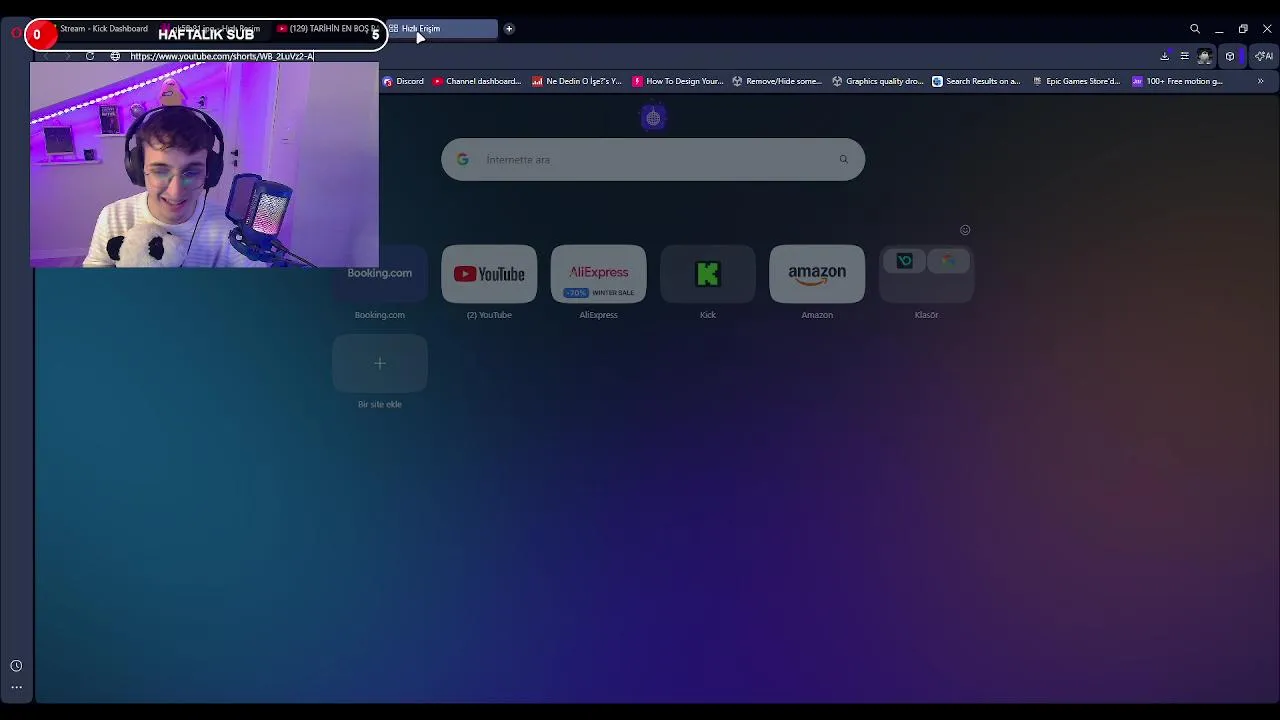Click the search magnifier in search box
Screen dimensions: 1280x720
click(x=844, y=159)
